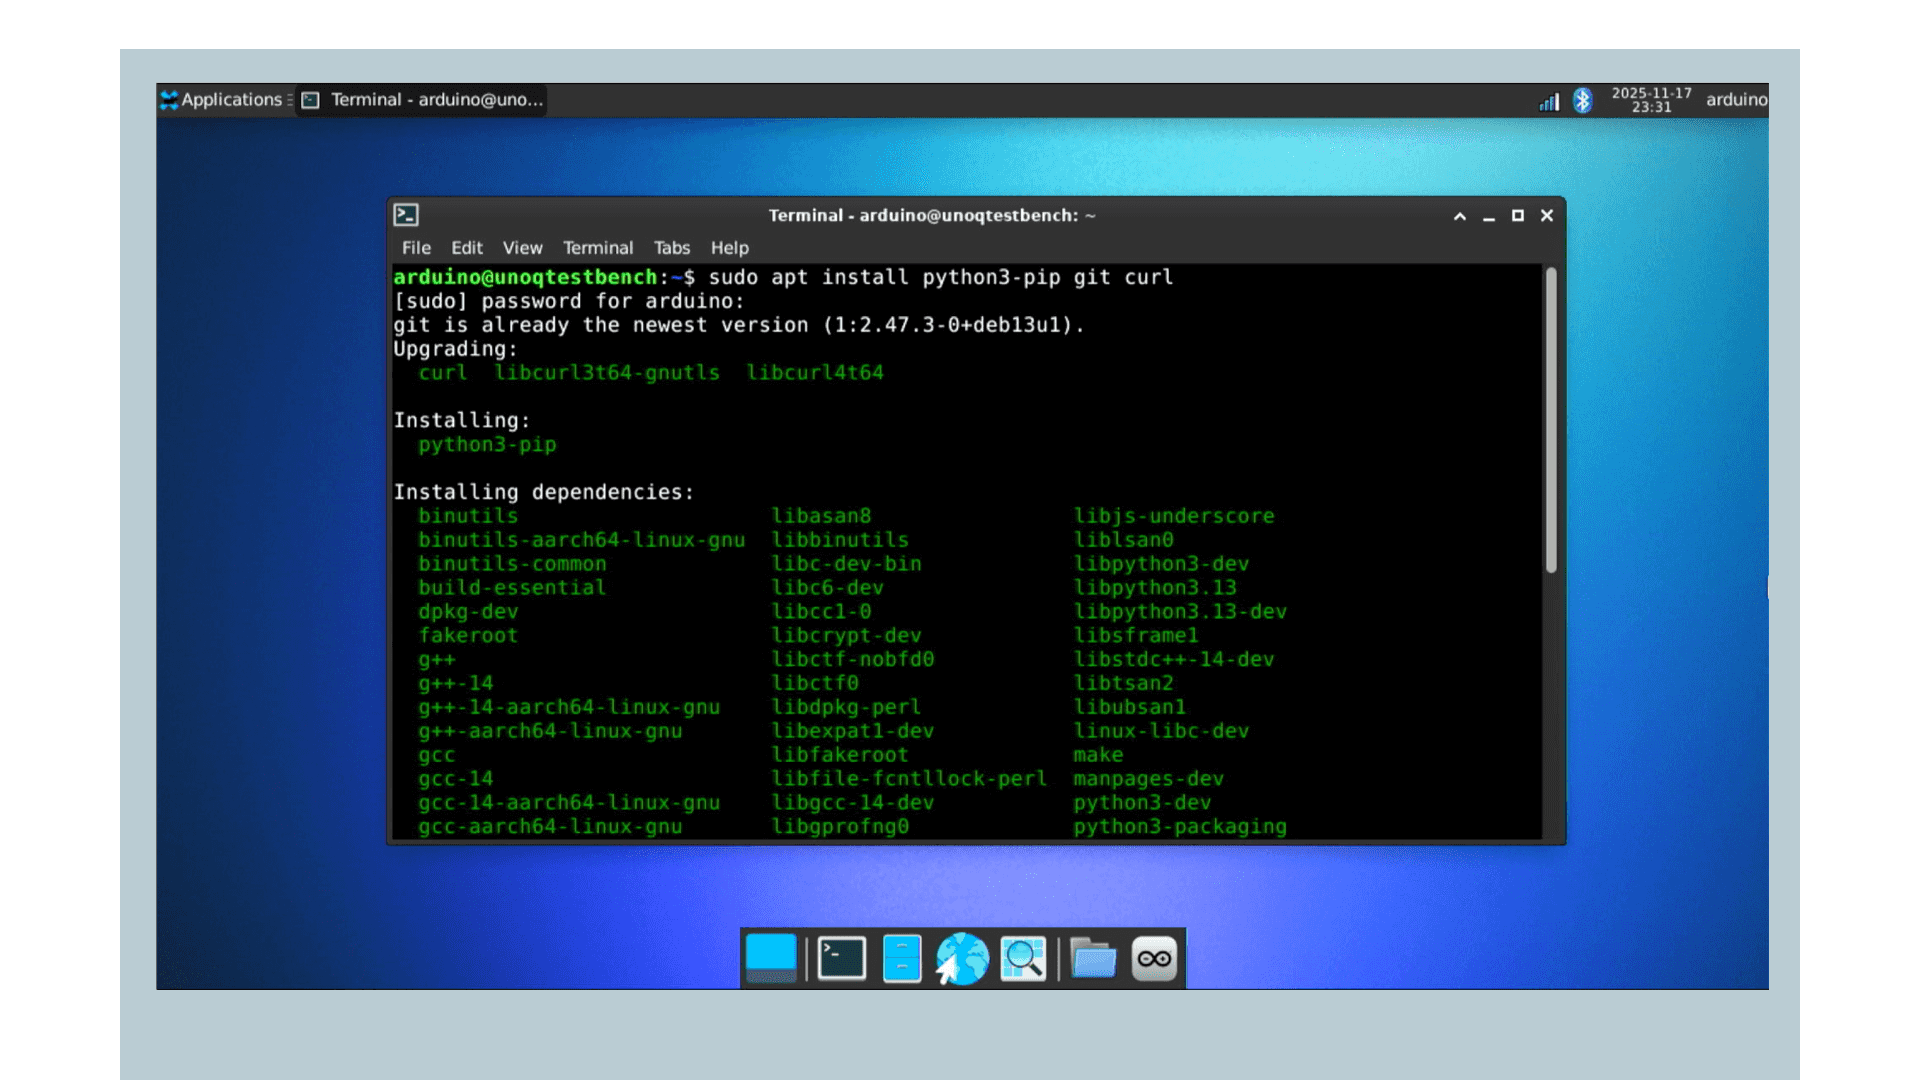Launch Arduino IDE from the dock
This screenshot has height=1080, width=1920.
click(1153, 957)
